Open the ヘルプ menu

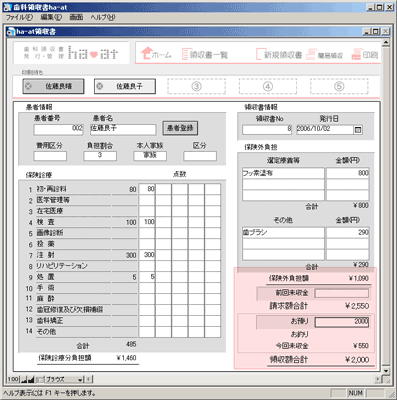[x=103, y=17]
